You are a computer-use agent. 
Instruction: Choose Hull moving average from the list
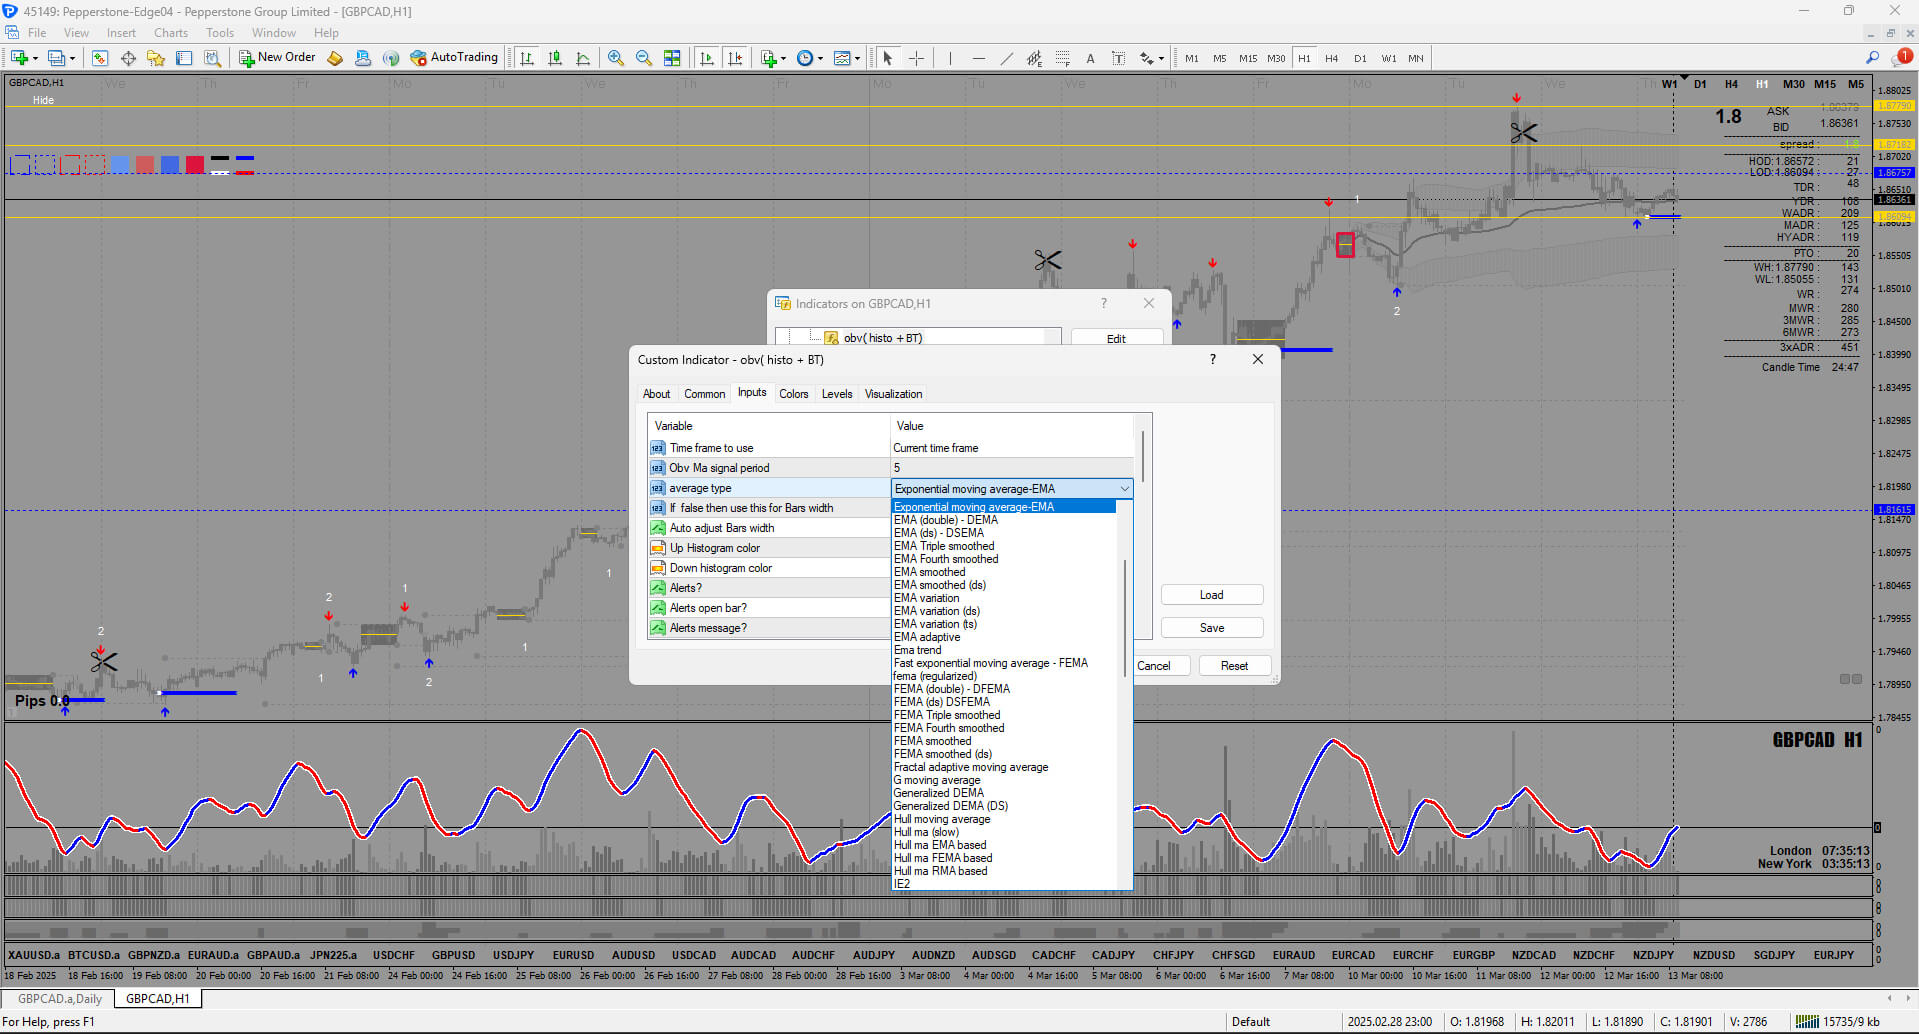(942, 819)
